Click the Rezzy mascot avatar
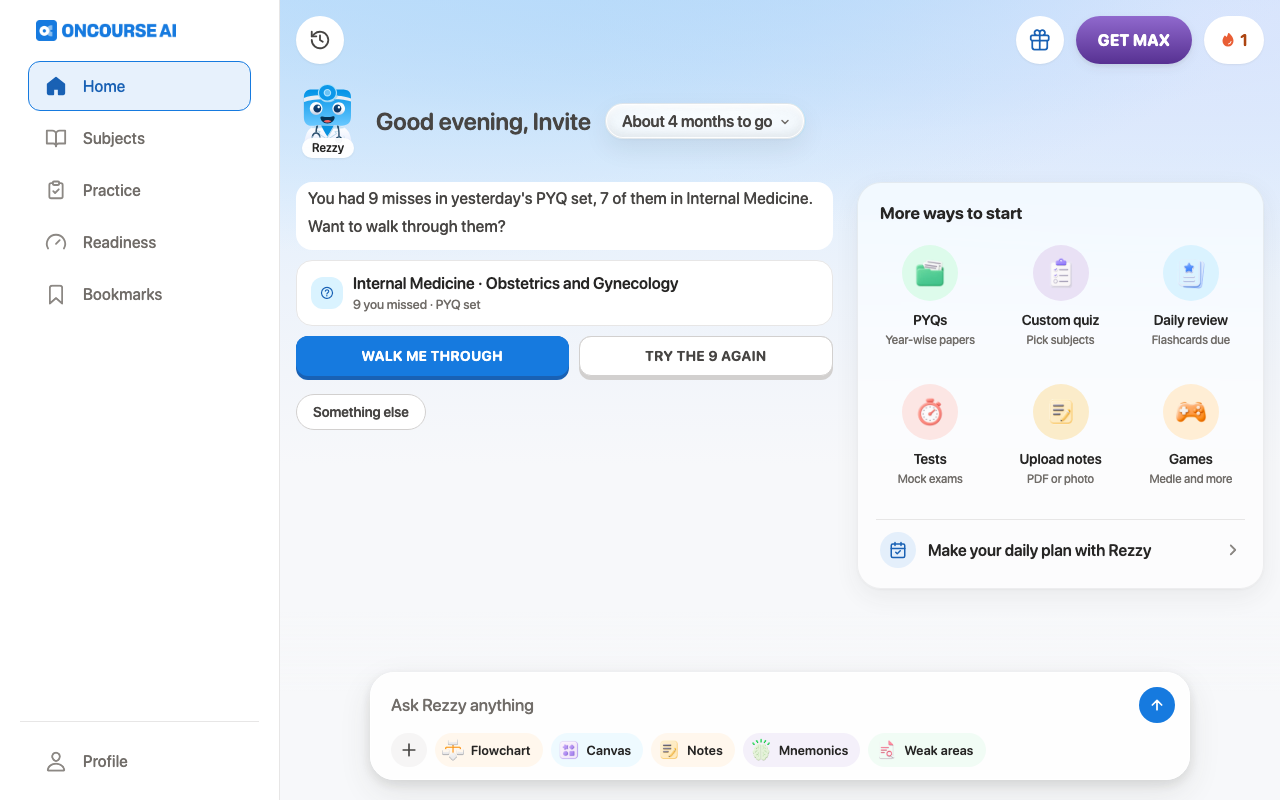The height and width of the screenshot is (800, 1280). point(327,121)
